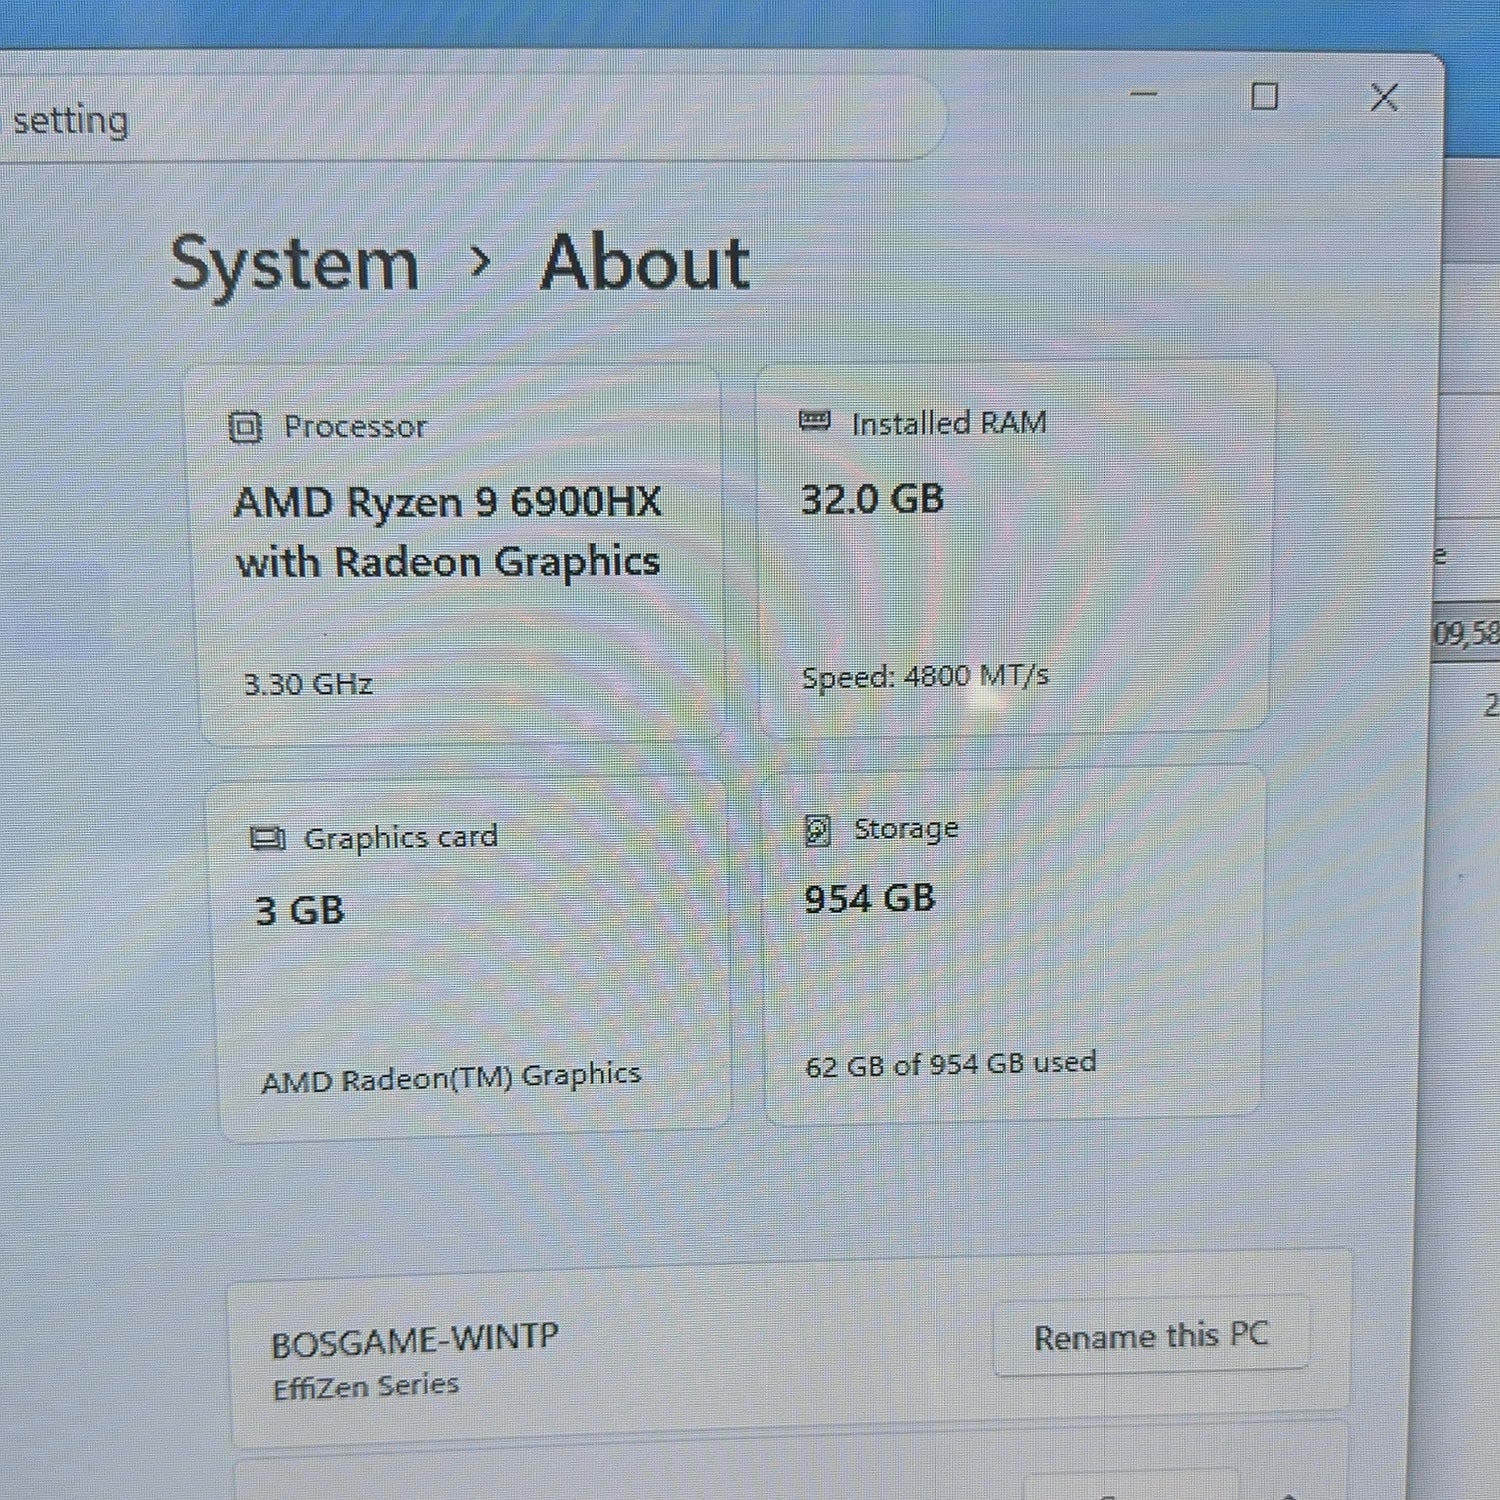The image size is (1500, 1500).
Task: Click the Graphics card icon
Action: (x=267, y=838)
